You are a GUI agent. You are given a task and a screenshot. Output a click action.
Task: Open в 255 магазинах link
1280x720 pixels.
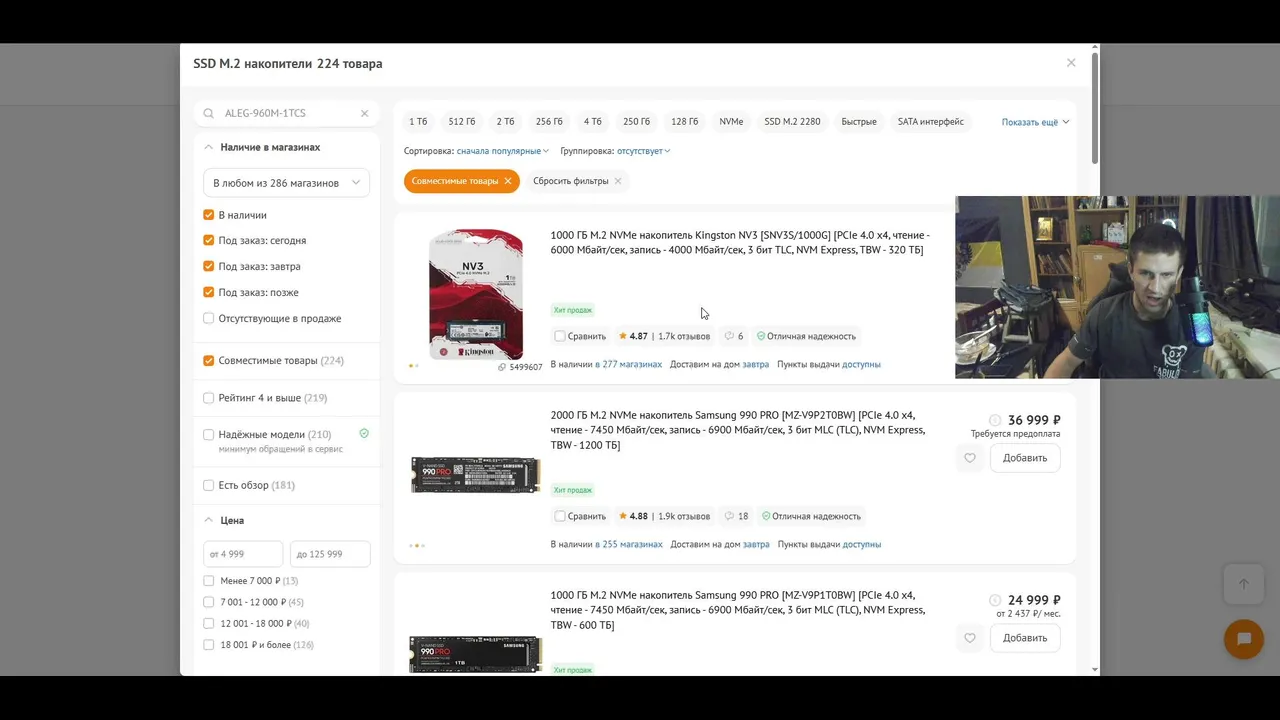pos(629,544)
